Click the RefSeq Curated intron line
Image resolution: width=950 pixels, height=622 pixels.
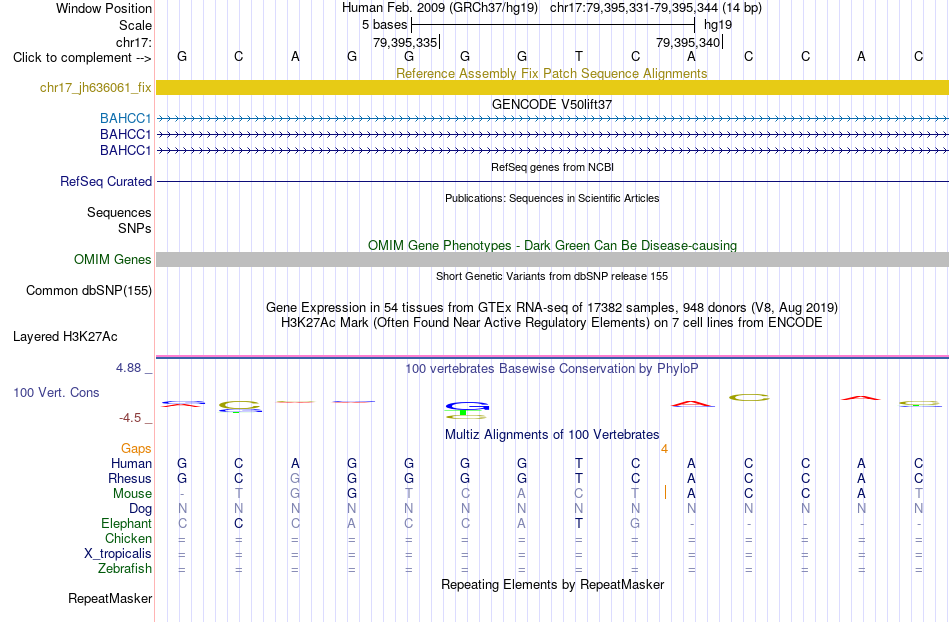[x=552, y=181]
